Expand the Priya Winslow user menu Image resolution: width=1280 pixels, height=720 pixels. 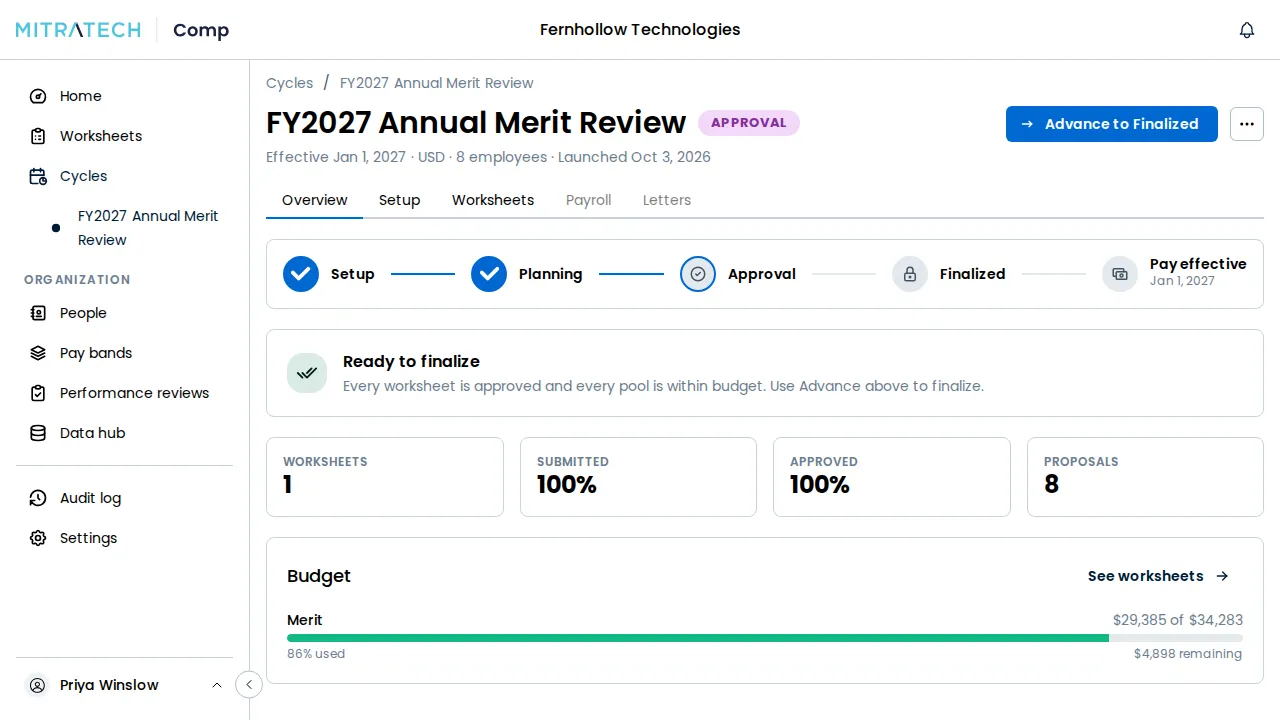[124, 685]
